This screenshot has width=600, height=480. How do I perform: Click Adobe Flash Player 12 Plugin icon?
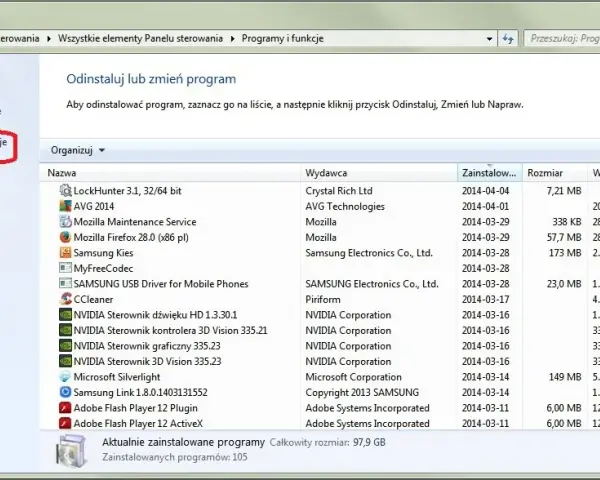[x=65, y=407]
